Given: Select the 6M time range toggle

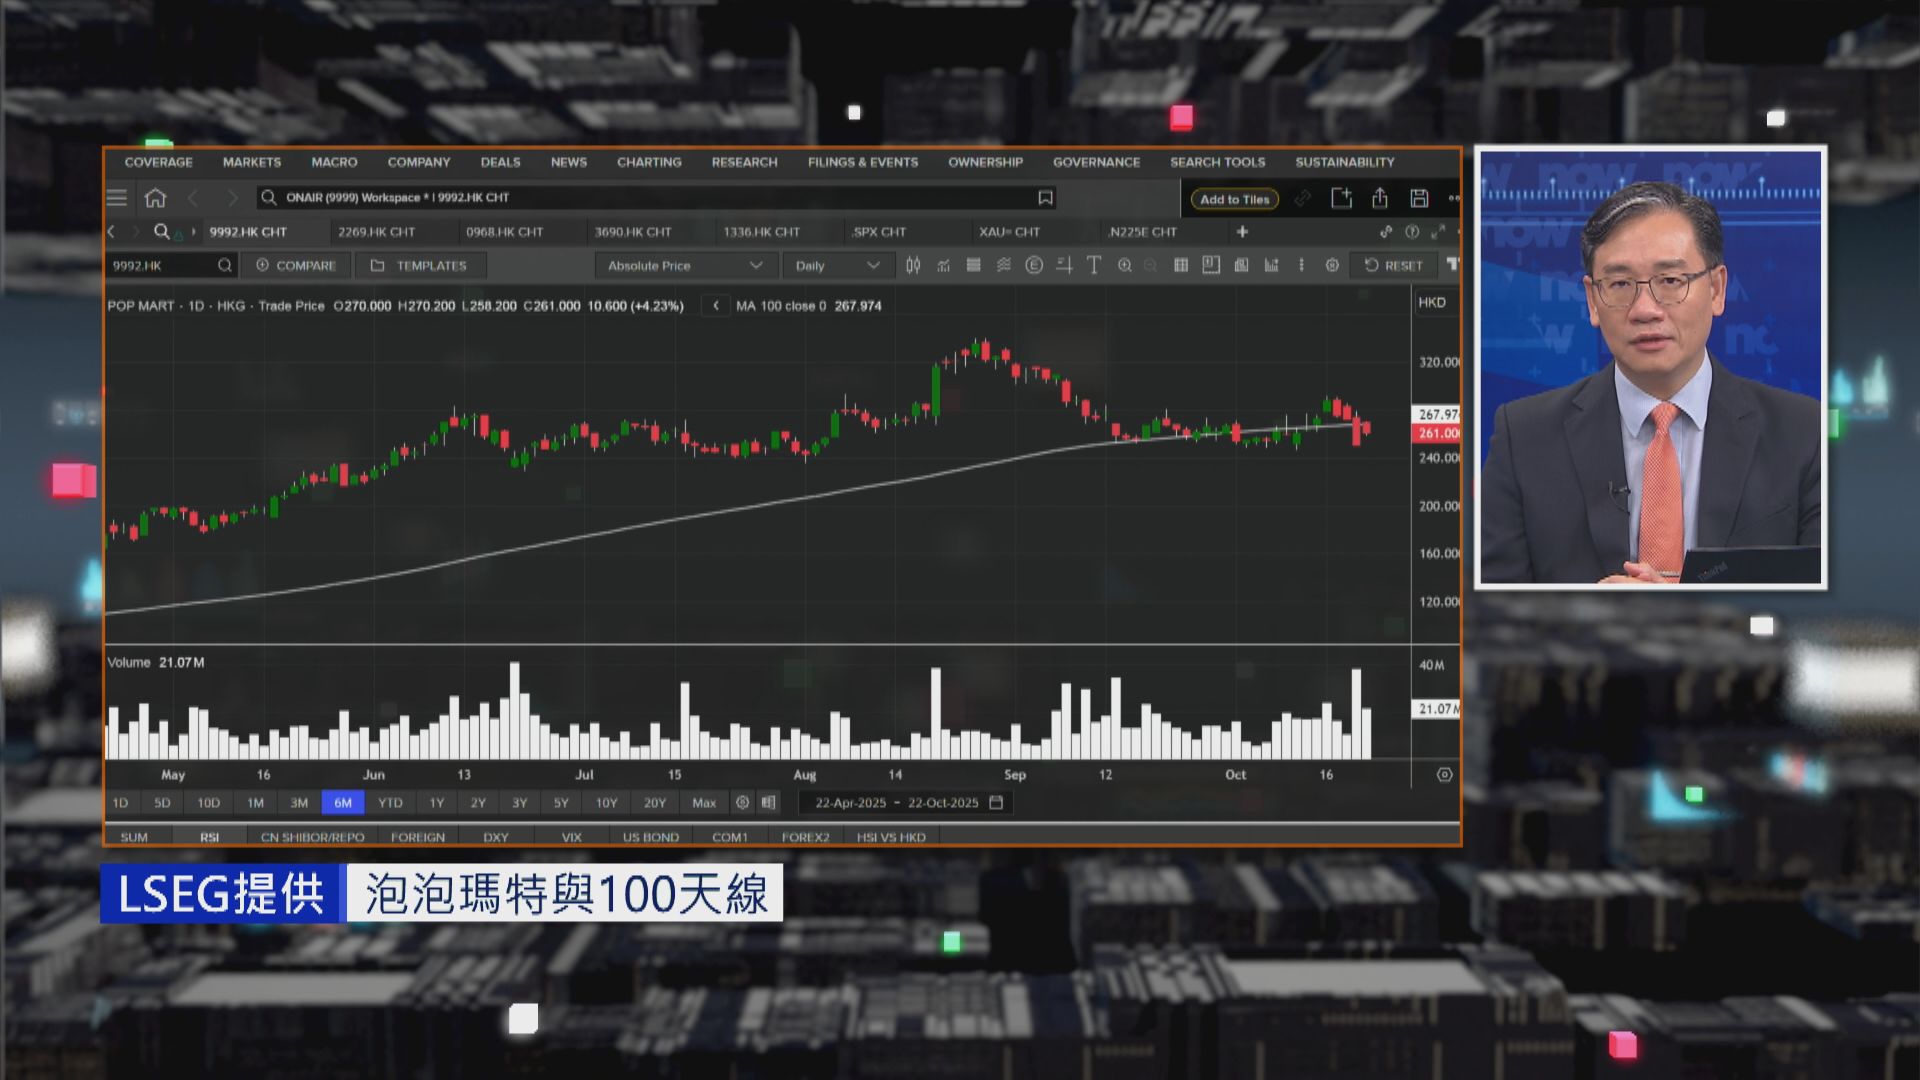Looking at the screenshot, I should (343, 803).
